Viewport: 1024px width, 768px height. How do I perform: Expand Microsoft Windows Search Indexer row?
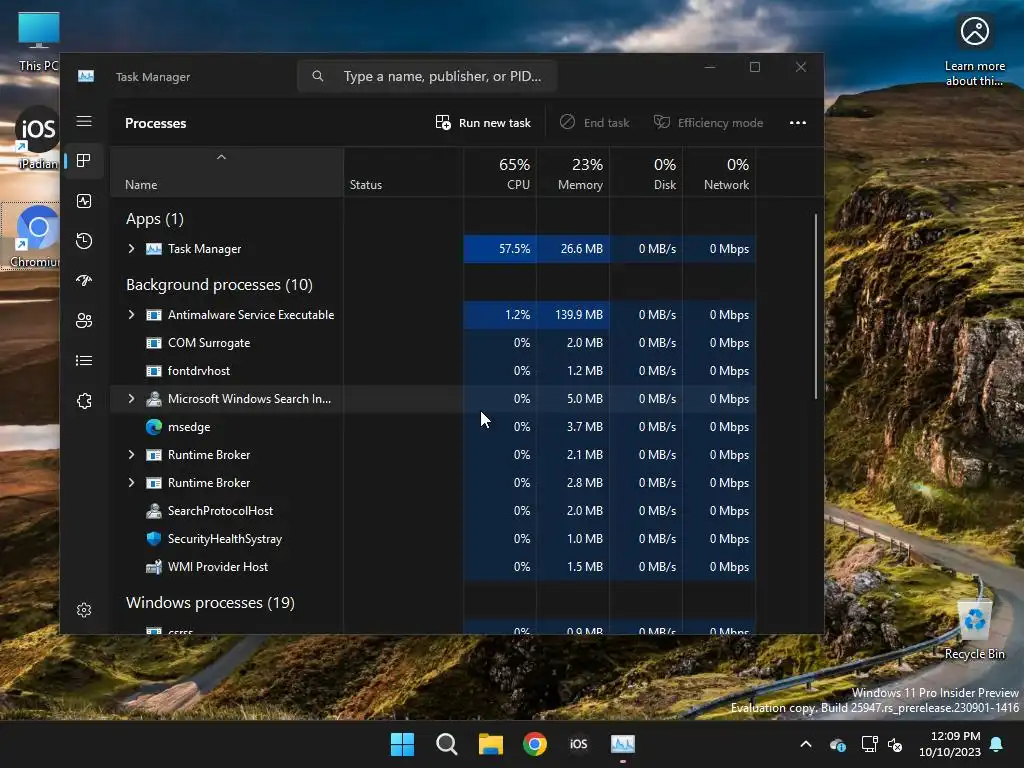131,399
